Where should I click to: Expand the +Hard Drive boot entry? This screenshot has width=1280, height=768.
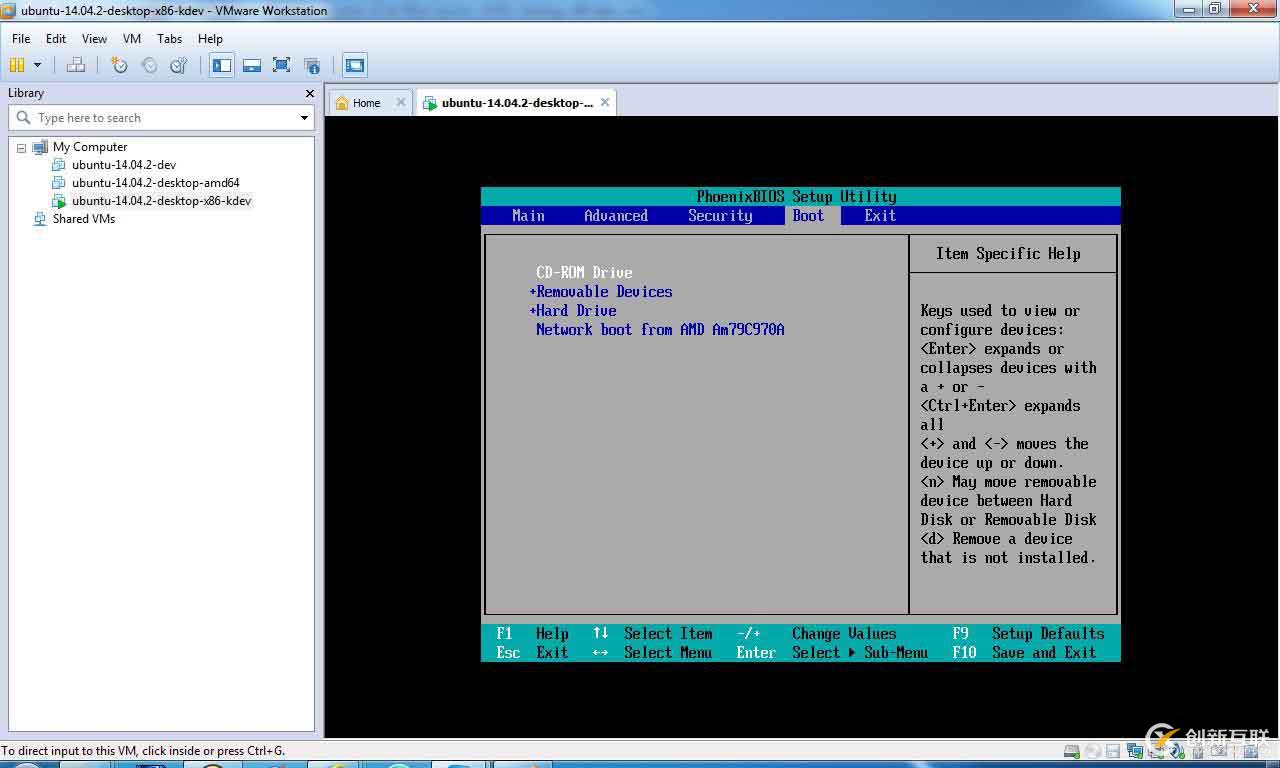tap(573, 311)
